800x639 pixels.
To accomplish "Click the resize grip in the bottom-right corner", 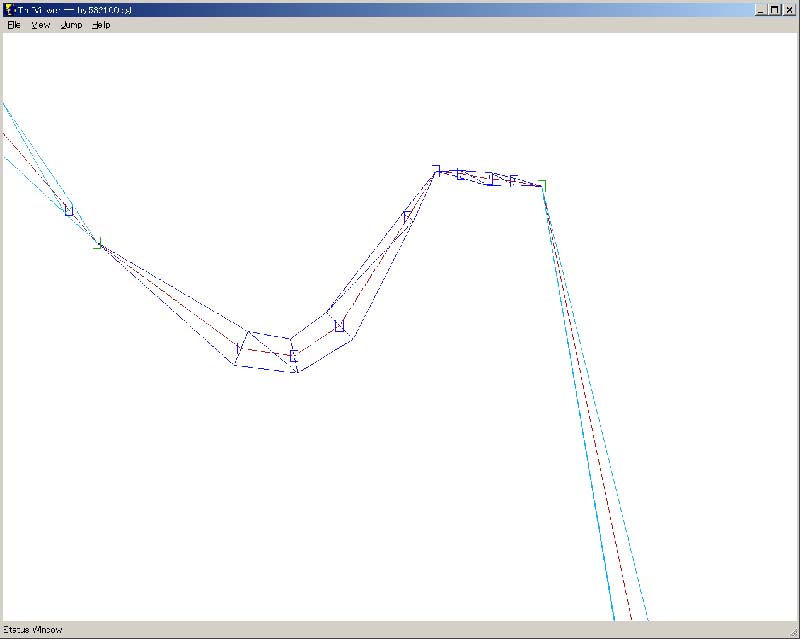I will (791, 631).
